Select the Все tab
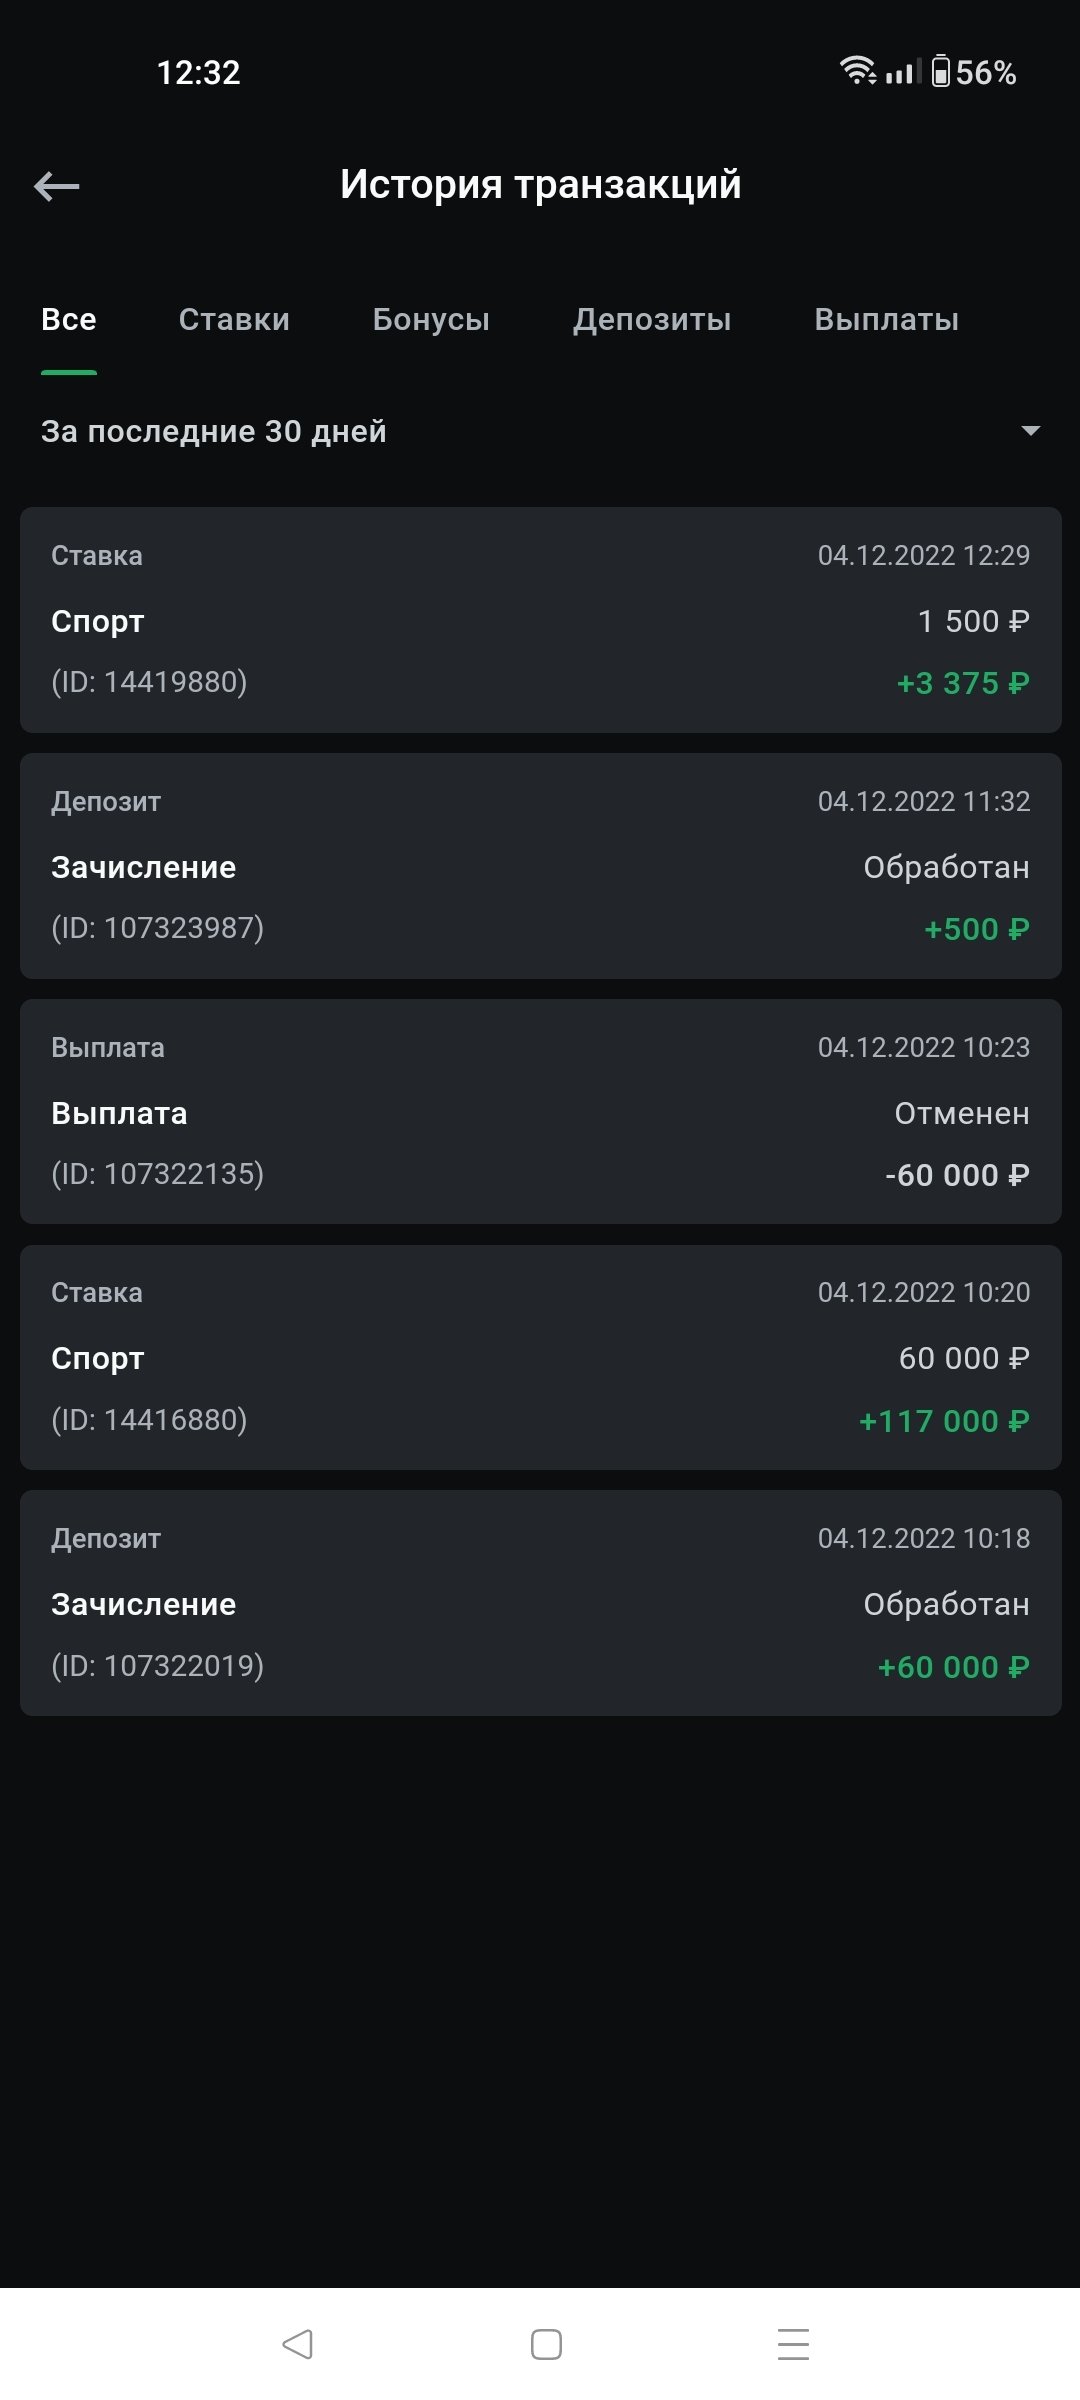Screen dimensions: 1080x2400 69,320
